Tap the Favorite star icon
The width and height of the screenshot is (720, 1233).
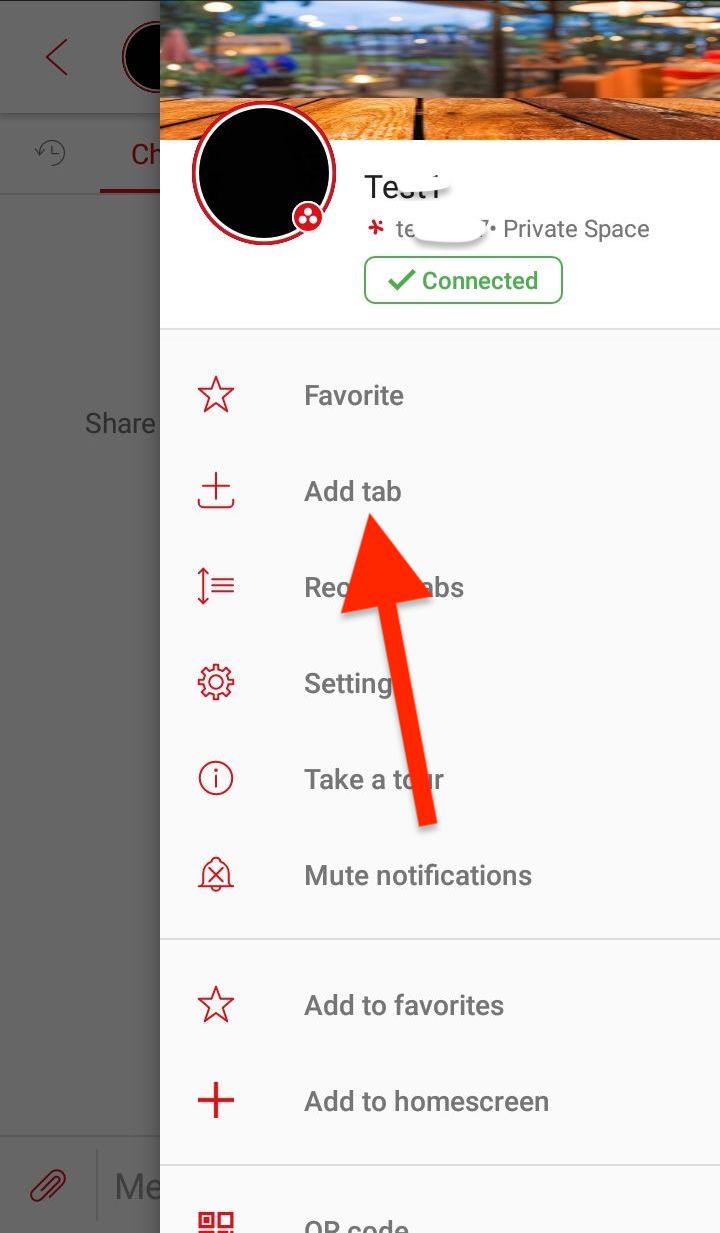[x=216, y=395]
